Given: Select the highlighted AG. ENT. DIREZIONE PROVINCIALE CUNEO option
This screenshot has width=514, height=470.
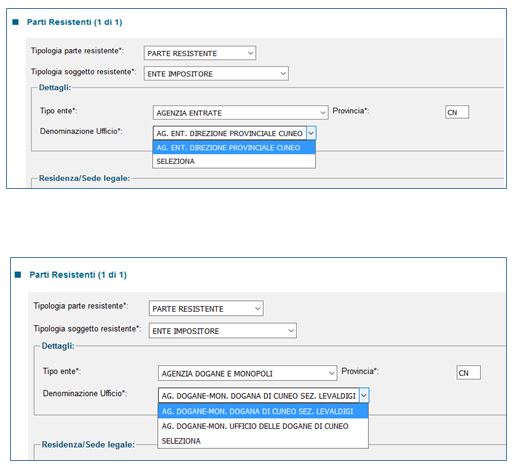Looking at the screenshot, I should 234,148.
